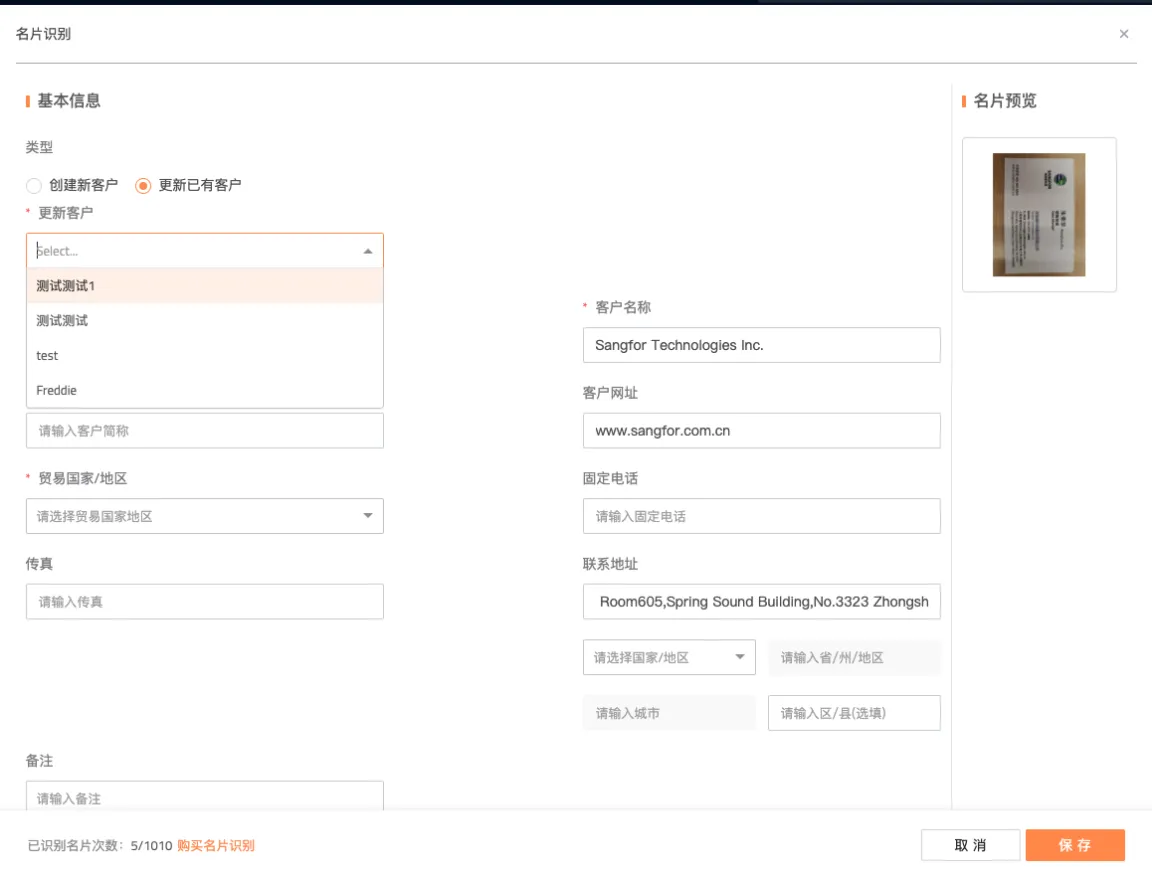
Task: Select the 更新已有客户 radio option
Action: click(144, 185)
